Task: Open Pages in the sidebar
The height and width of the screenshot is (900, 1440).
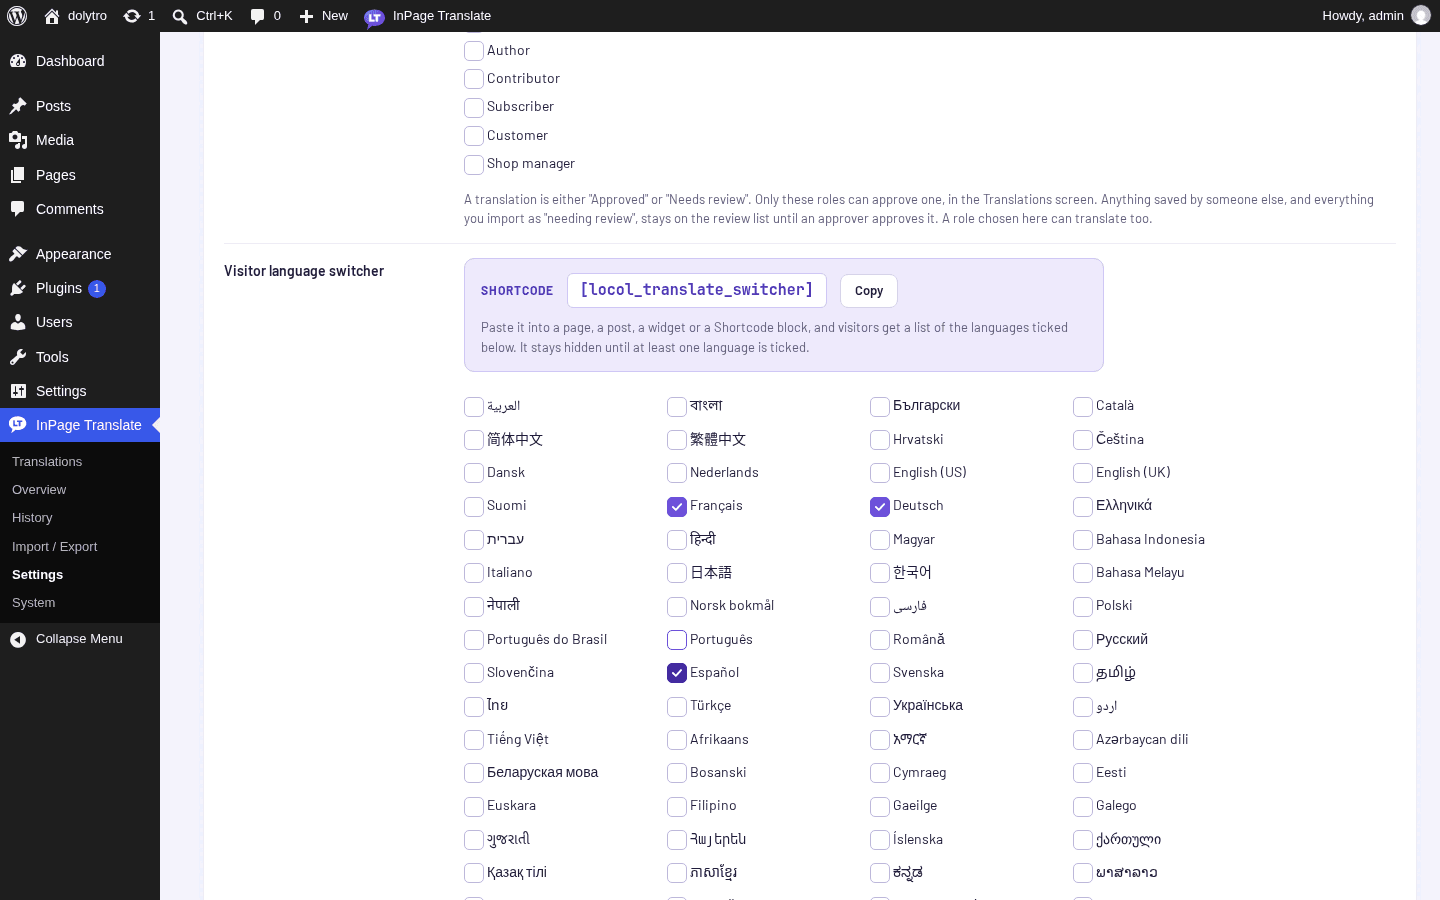Action: [x=80, y=175]
